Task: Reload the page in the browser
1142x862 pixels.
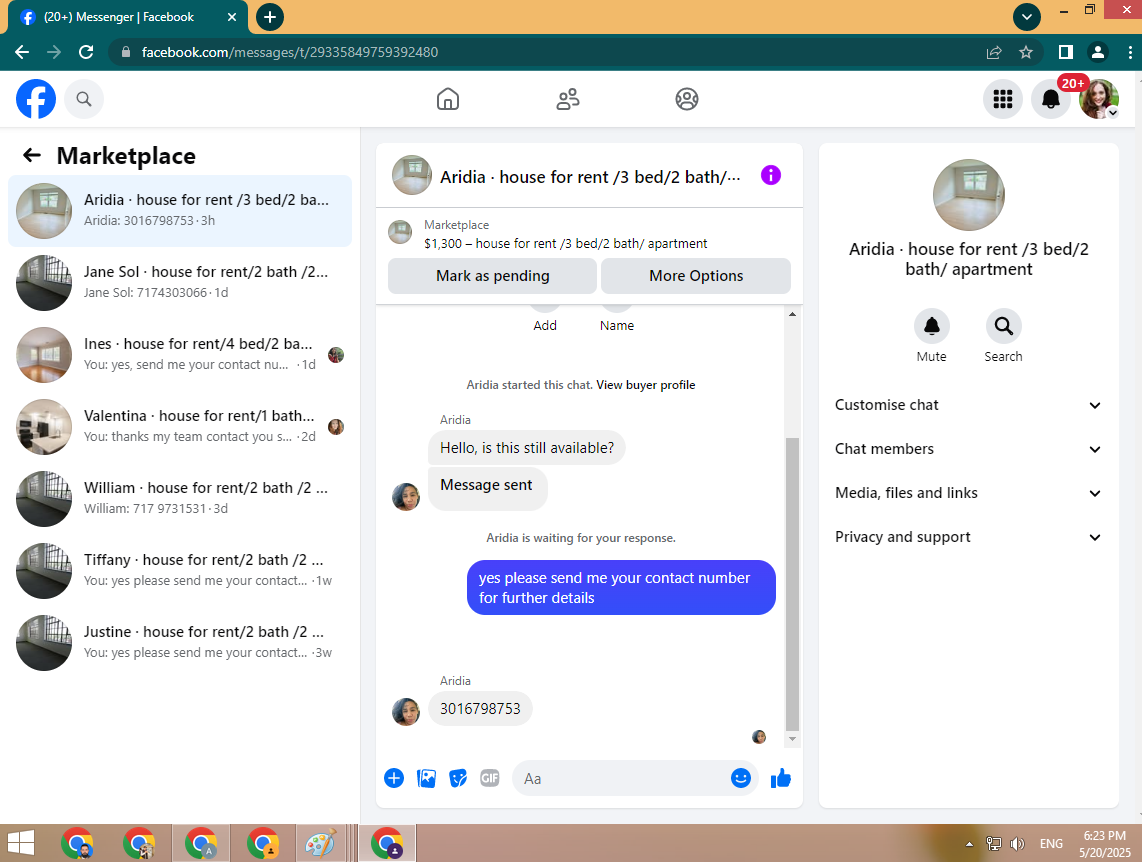Action: click(x=86, y=52)
